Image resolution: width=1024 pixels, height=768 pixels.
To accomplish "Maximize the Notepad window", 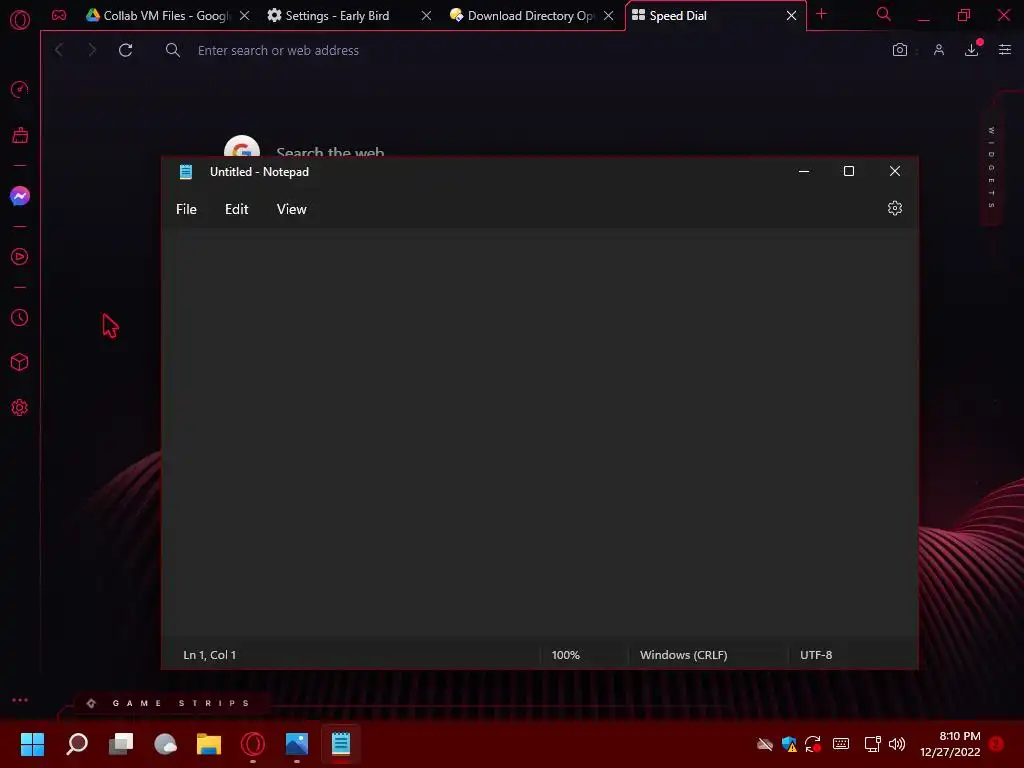I will (x=849, y=171).
